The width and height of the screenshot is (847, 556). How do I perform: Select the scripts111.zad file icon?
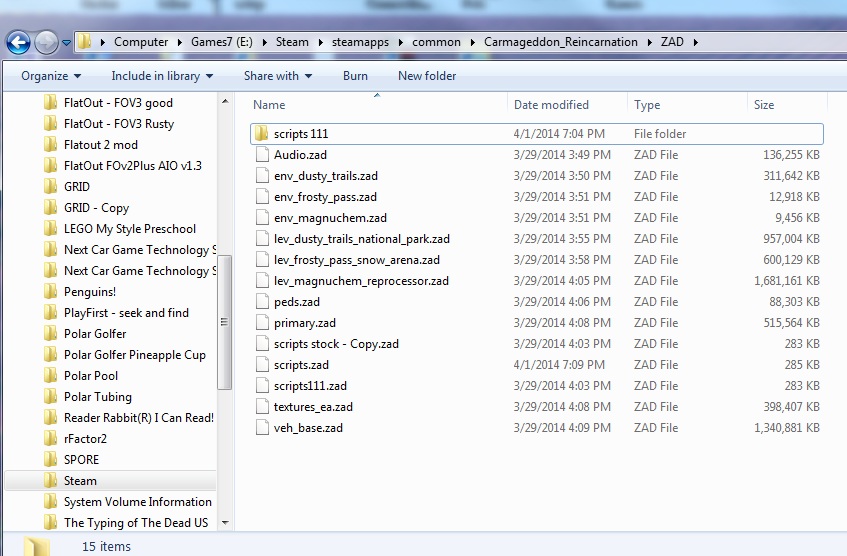262,386
